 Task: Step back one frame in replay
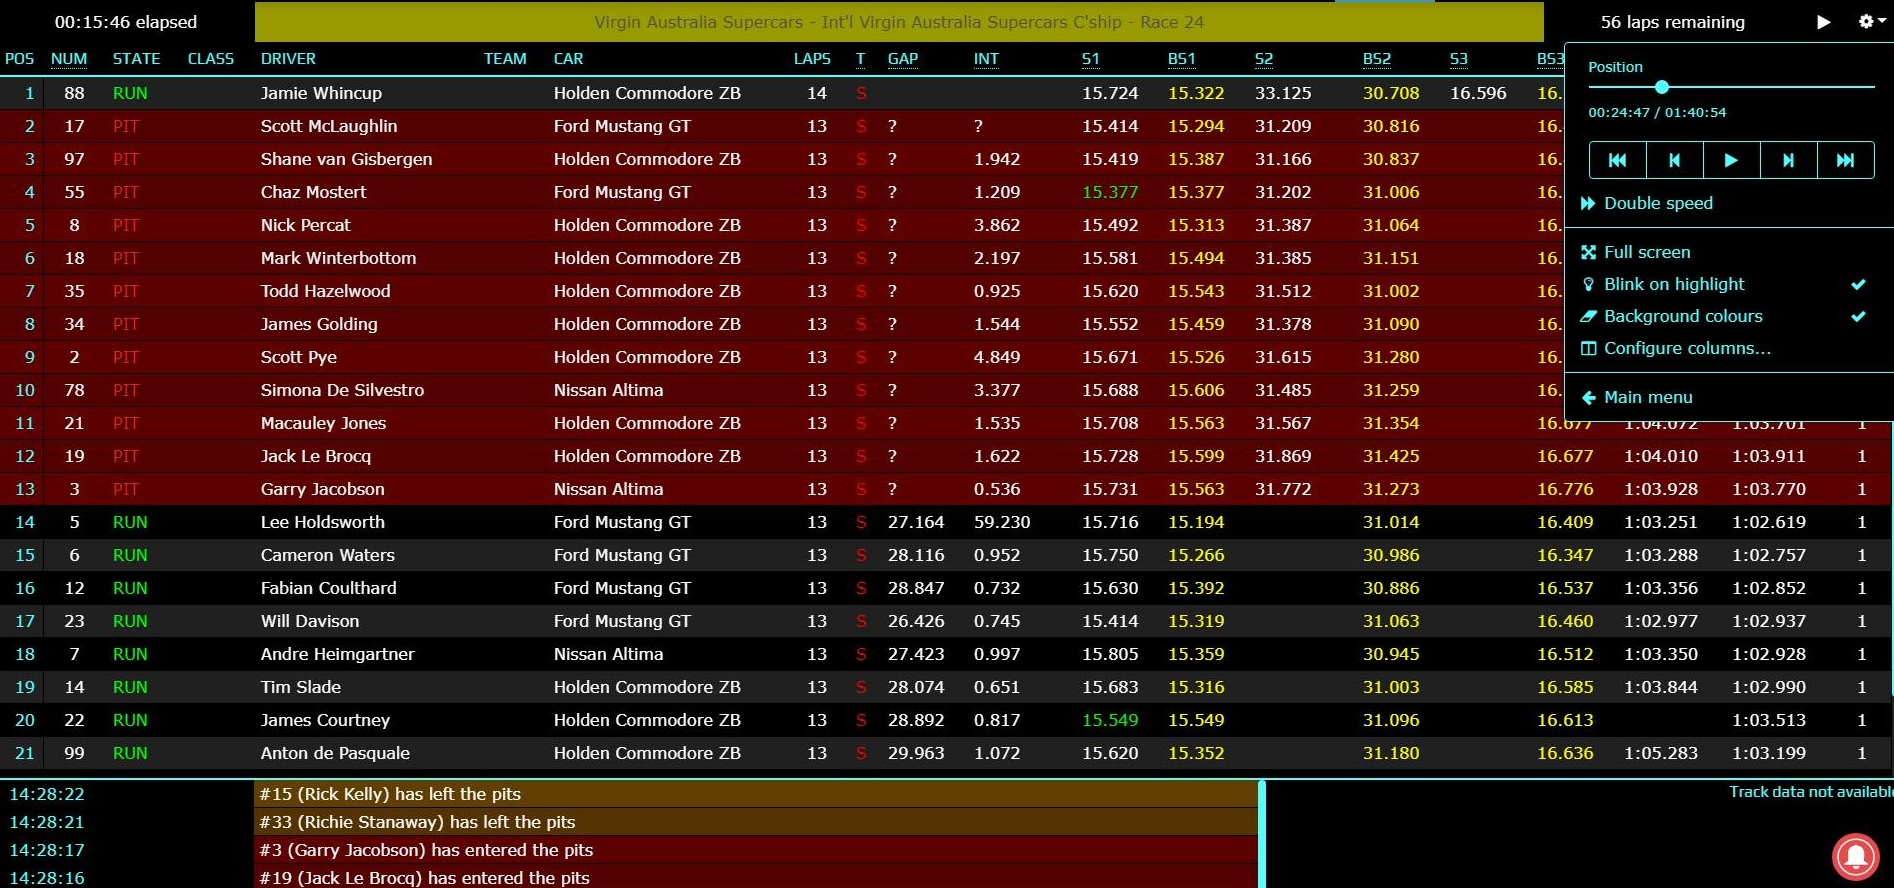point(1674,160)
